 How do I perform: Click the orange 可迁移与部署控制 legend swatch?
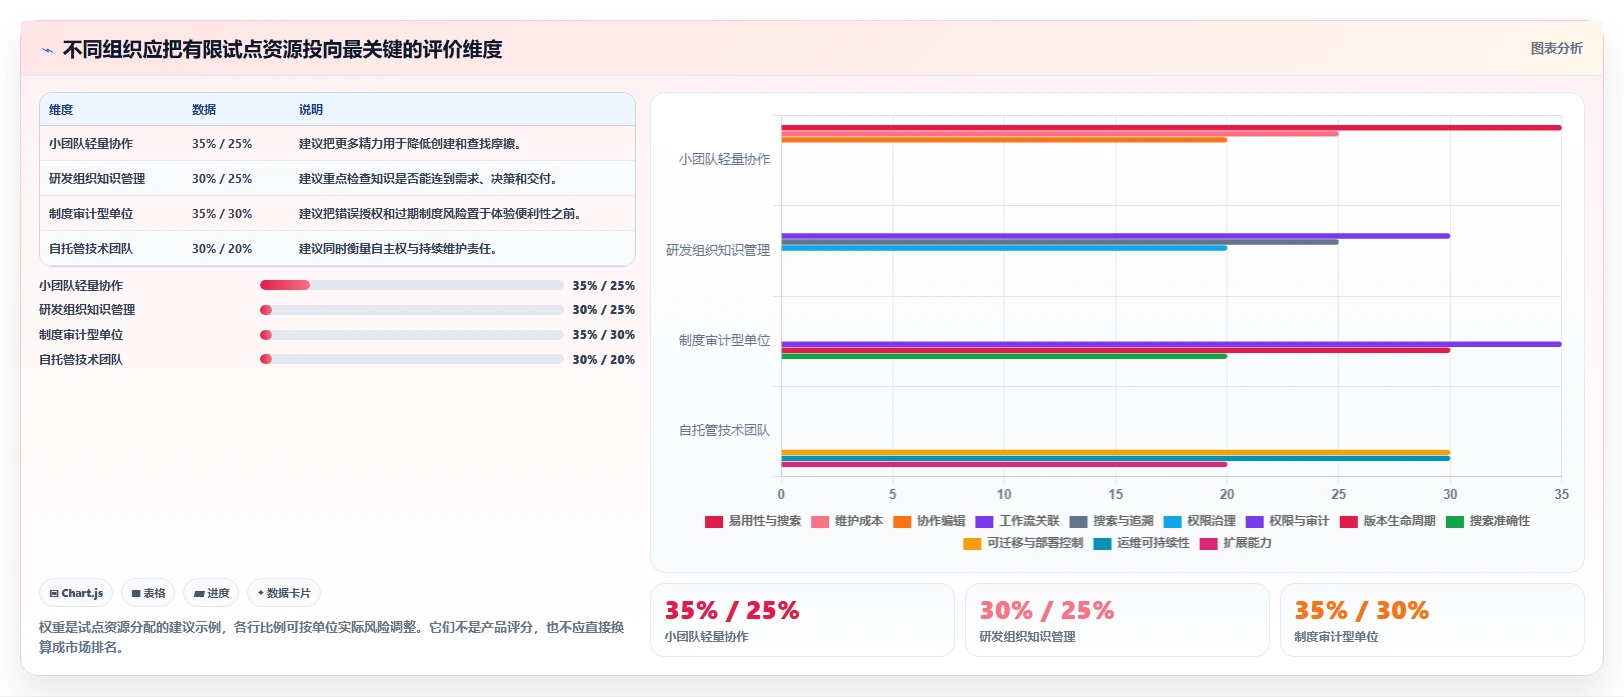pyautogui.click(x=972, y=543)
